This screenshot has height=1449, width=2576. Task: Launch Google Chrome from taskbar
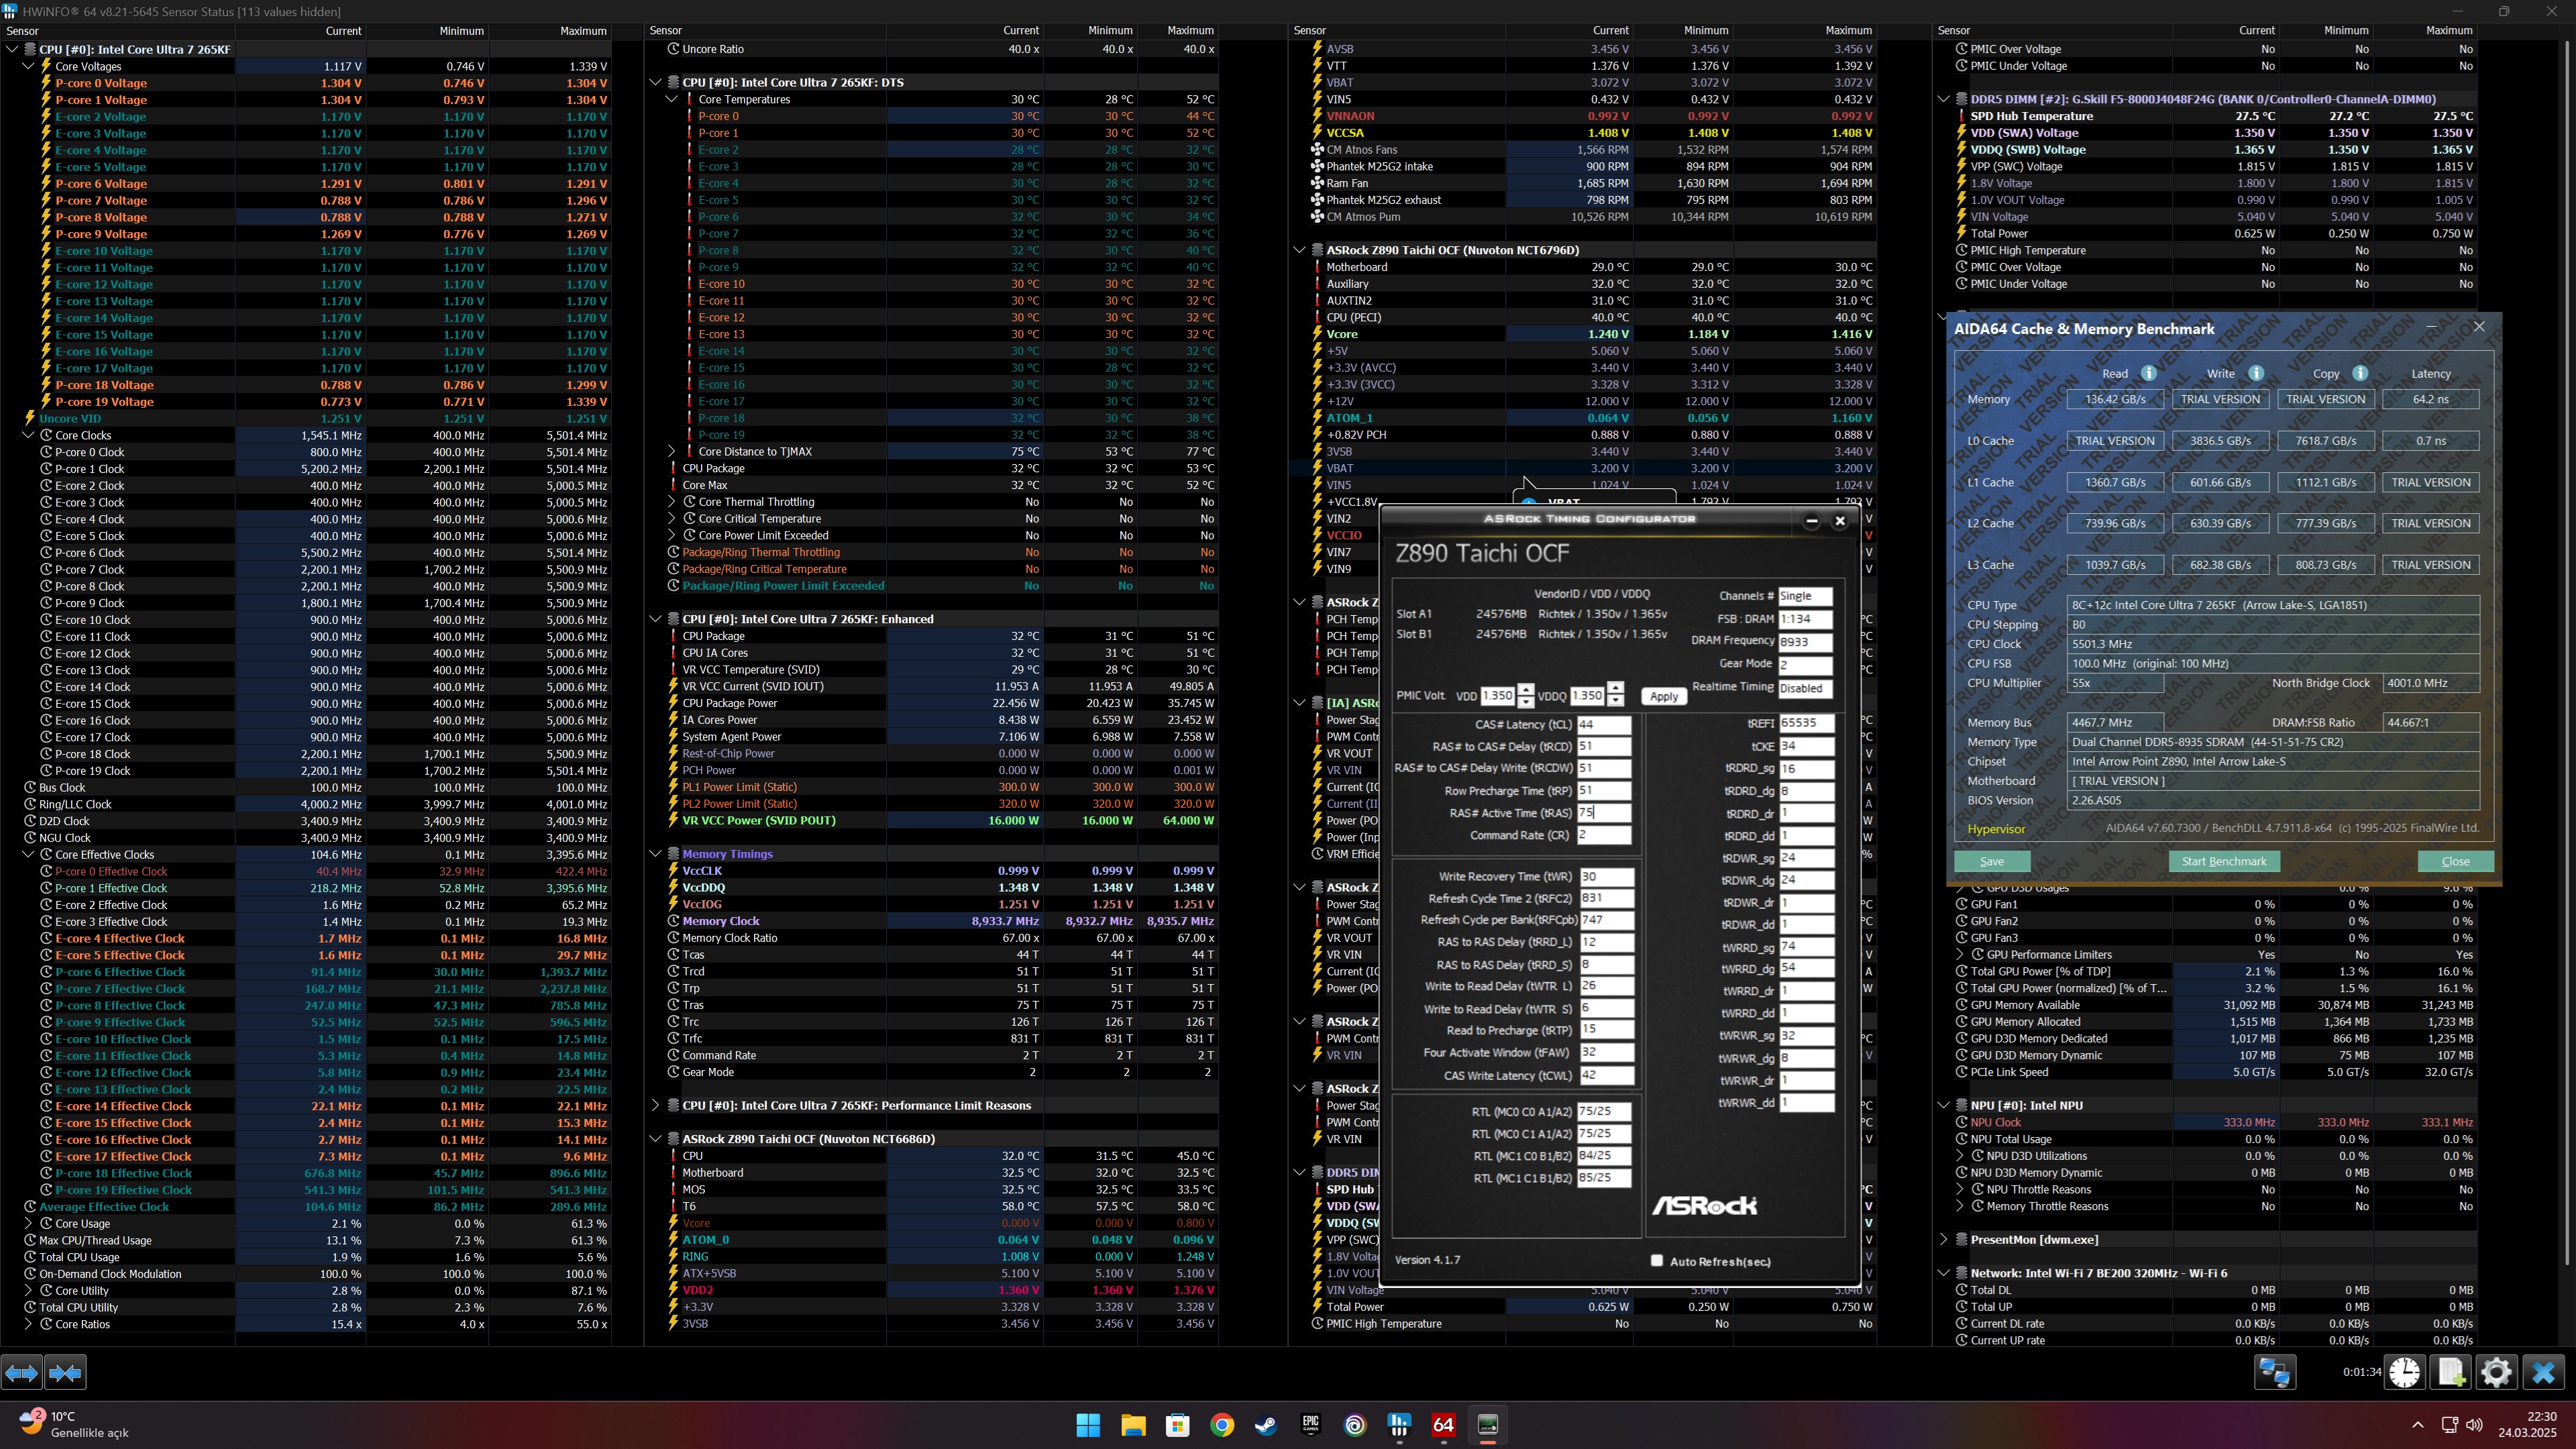tap(1222, 1425)
